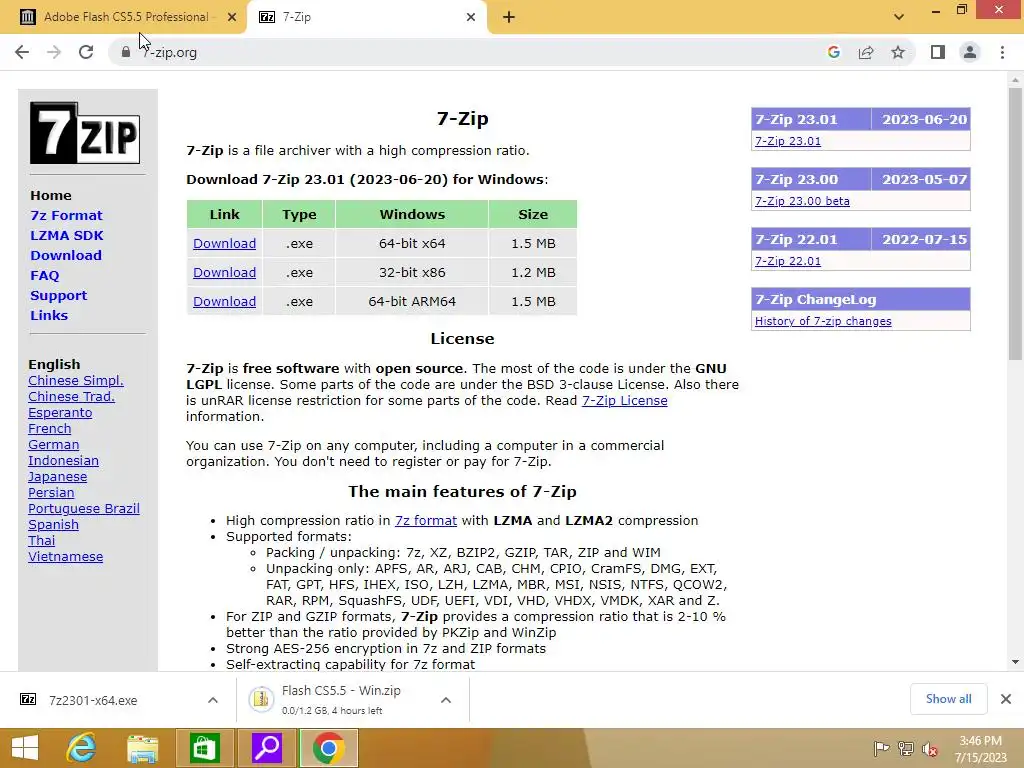Switch language to Thai
Viewport: 1024px width, 768px height.
click(x=42, y=541)
